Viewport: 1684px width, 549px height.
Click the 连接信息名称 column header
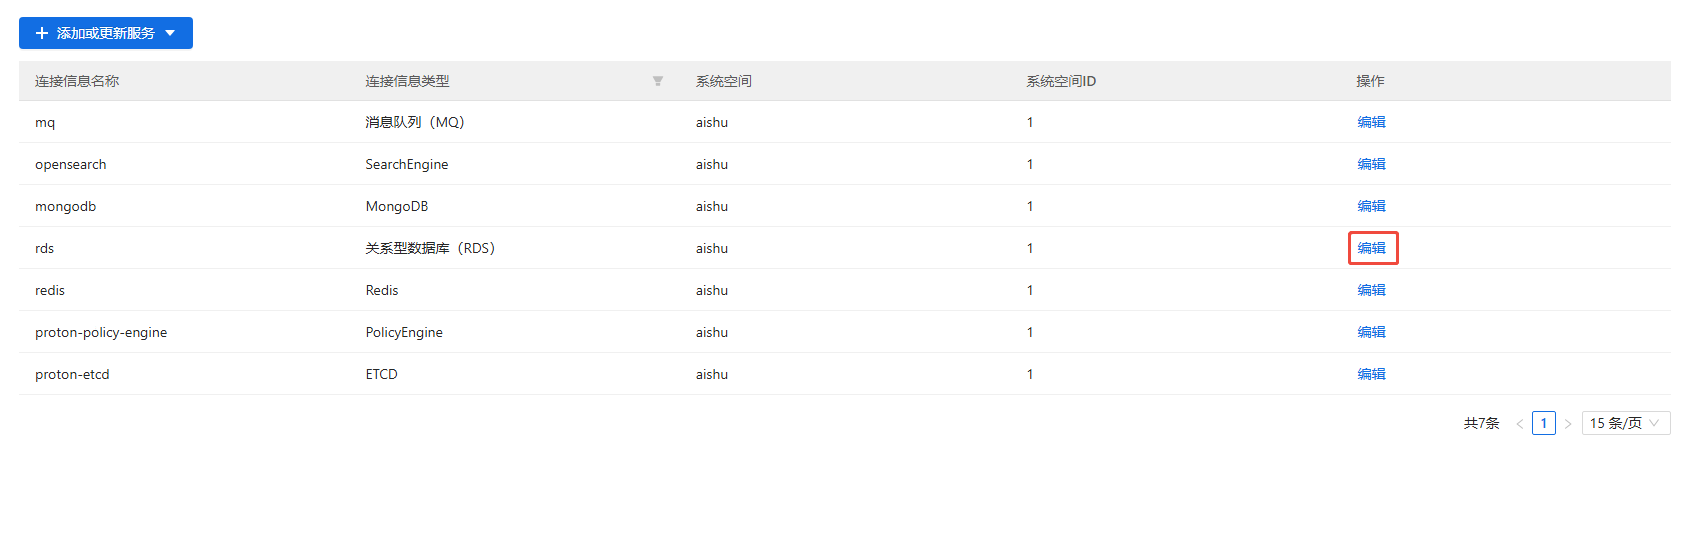click(x=77, y=81)
